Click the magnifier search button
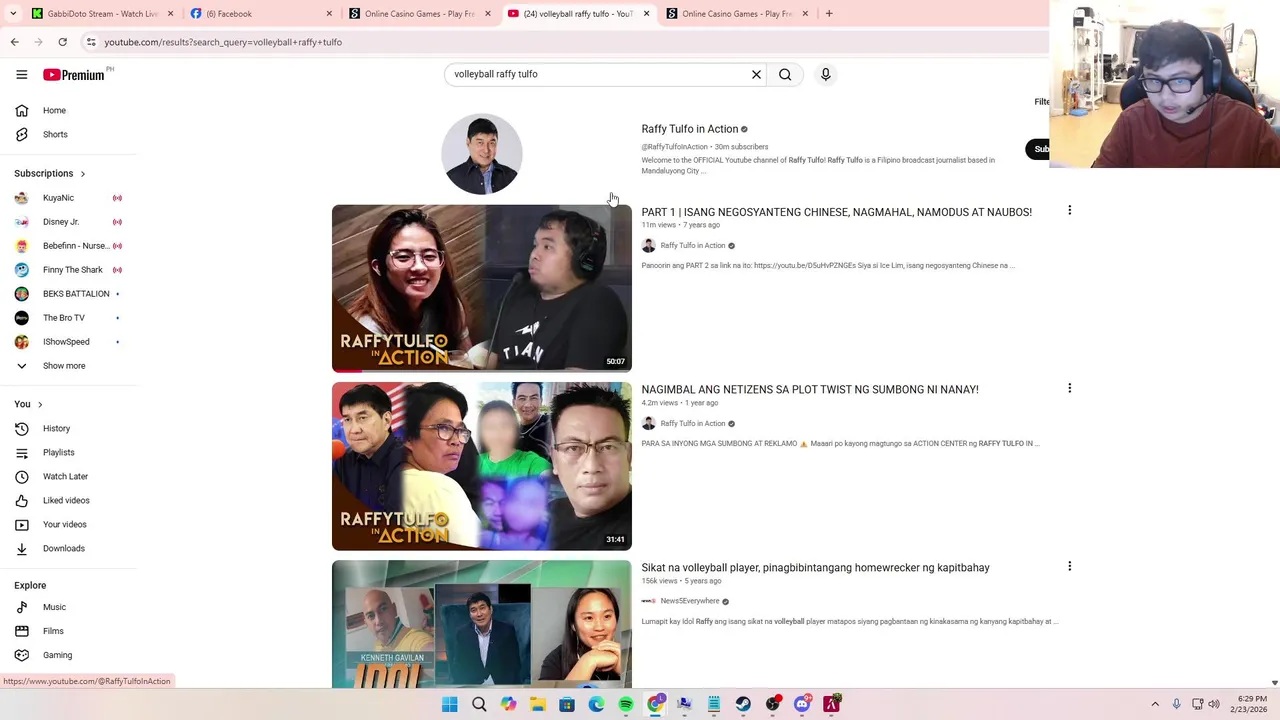This screenshot has height=720, width=1280. [785, 74]
